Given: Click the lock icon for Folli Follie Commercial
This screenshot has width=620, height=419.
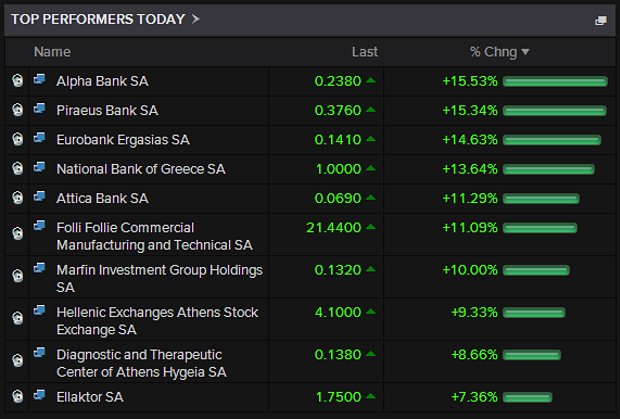Looking at the screenshot, I should click(17, 233).
